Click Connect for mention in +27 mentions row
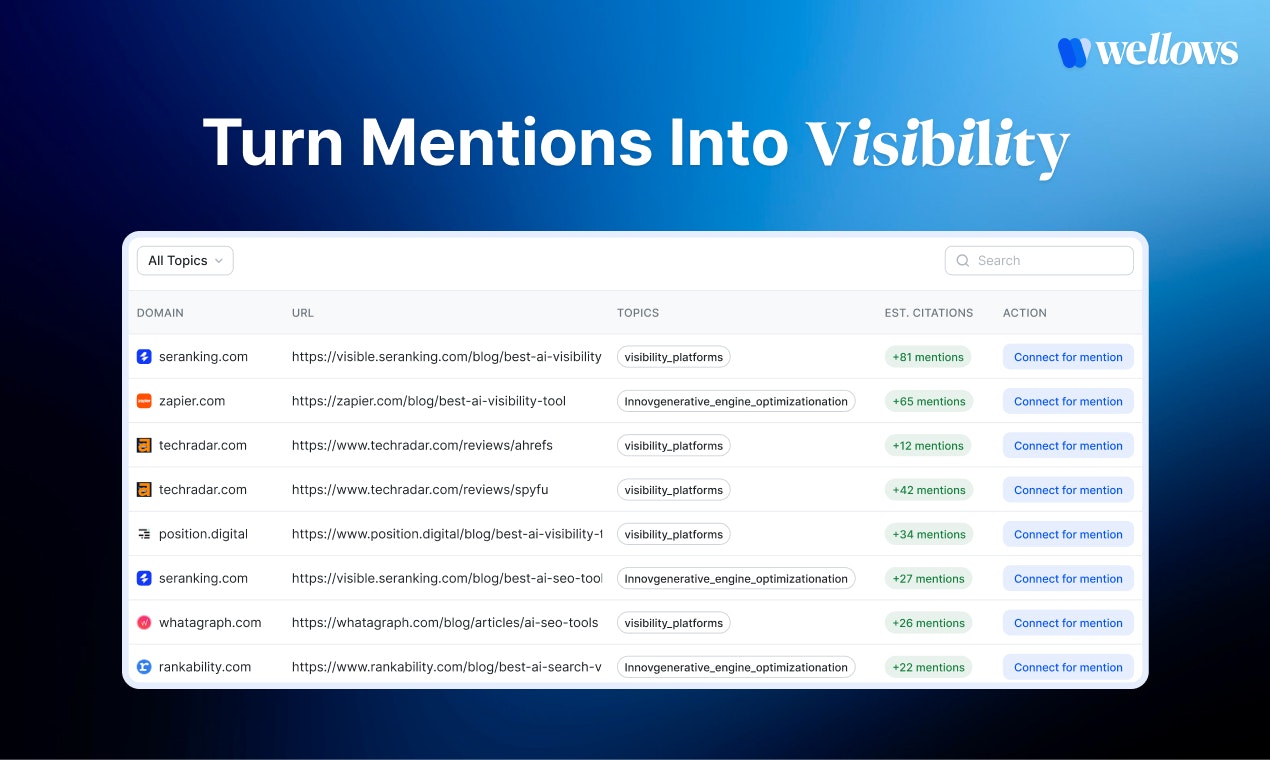 coord(1068,579)
